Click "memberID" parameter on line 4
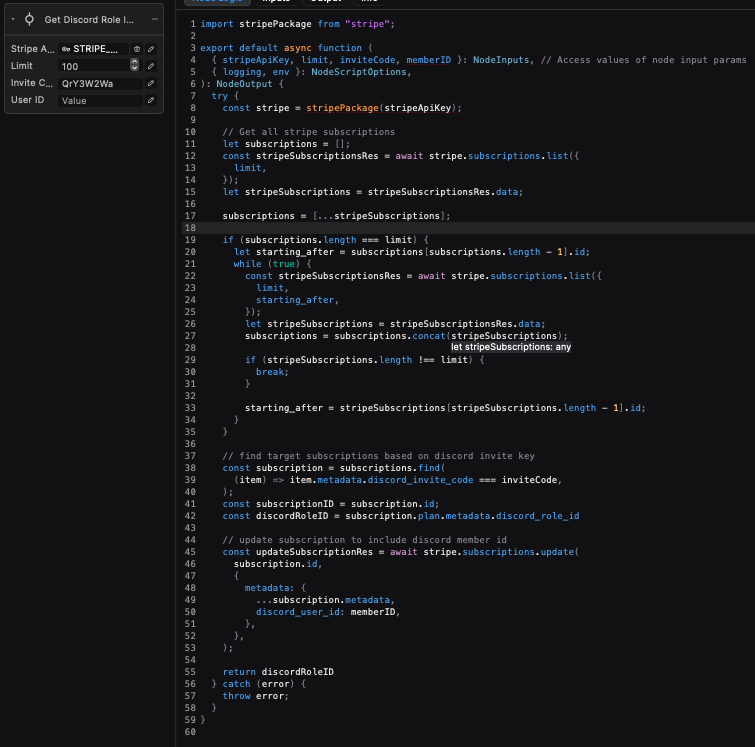Viewport: 755px width, 747px height. pos(429,60)
